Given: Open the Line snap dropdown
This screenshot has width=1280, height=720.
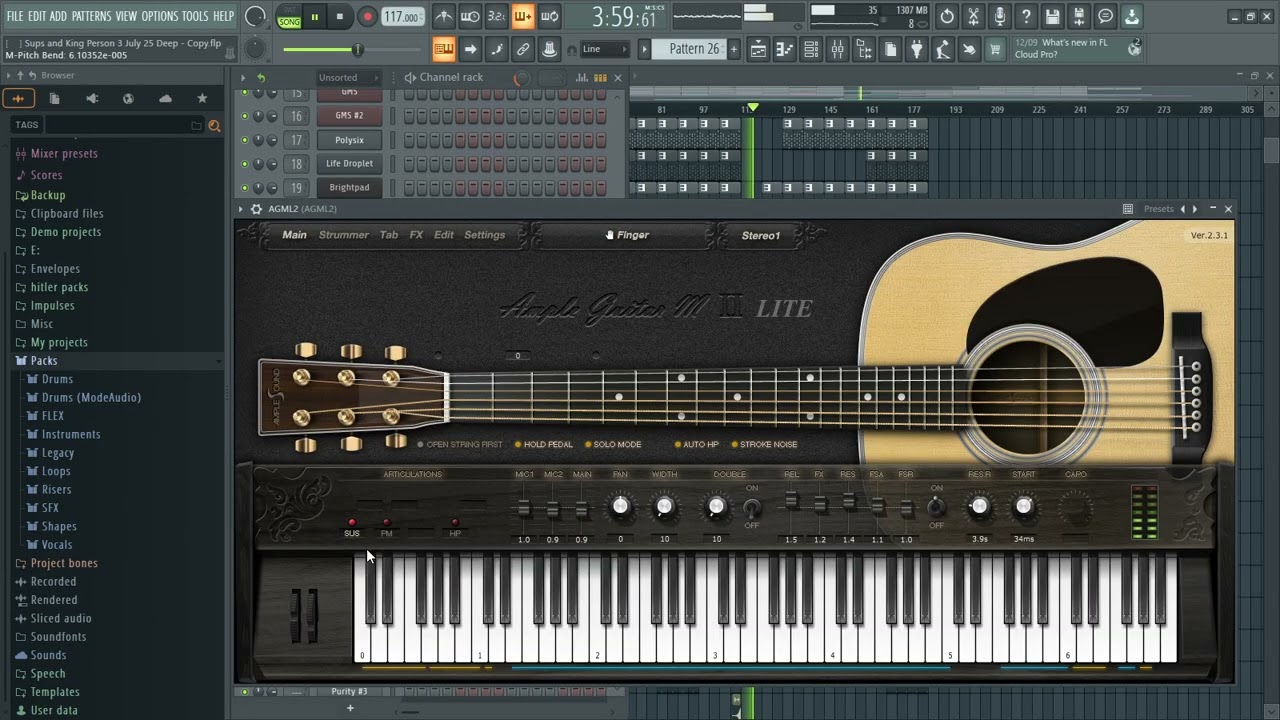Looking at the screenshot, I should tap(604, 49).
